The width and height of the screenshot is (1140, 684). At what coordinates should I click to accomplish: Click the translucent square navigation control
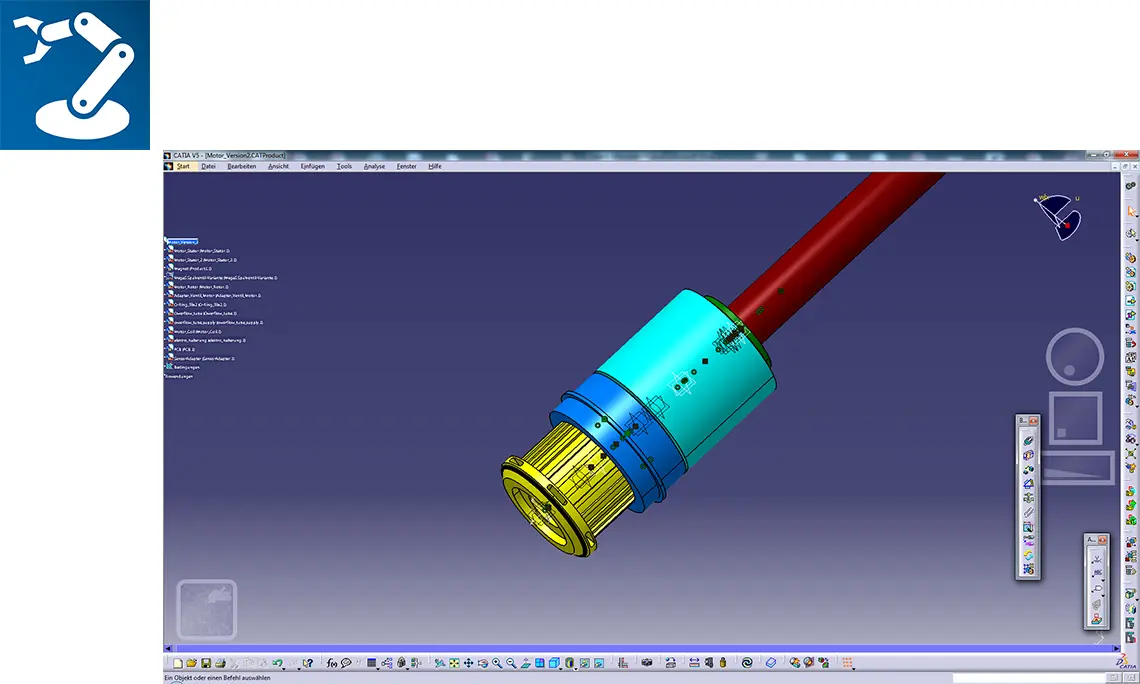click(x=1075, y=417)
